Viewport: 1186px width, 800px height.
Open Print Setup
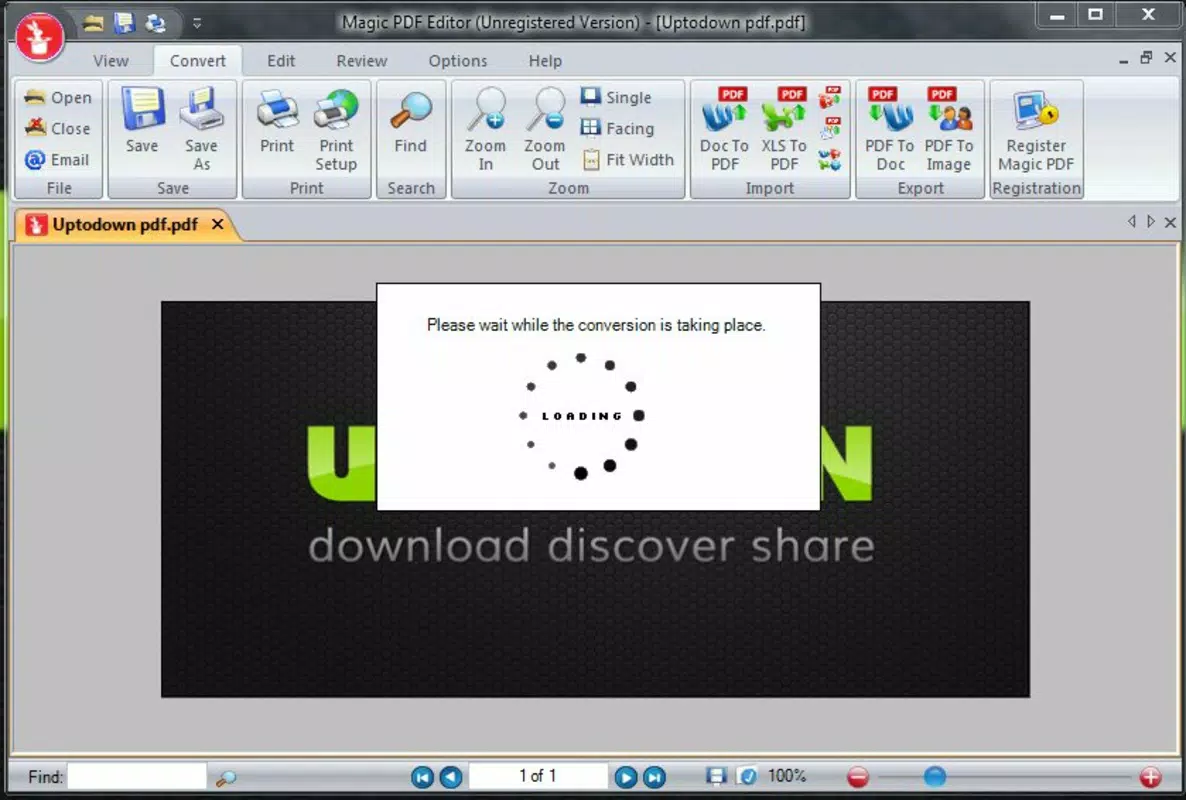336,129
